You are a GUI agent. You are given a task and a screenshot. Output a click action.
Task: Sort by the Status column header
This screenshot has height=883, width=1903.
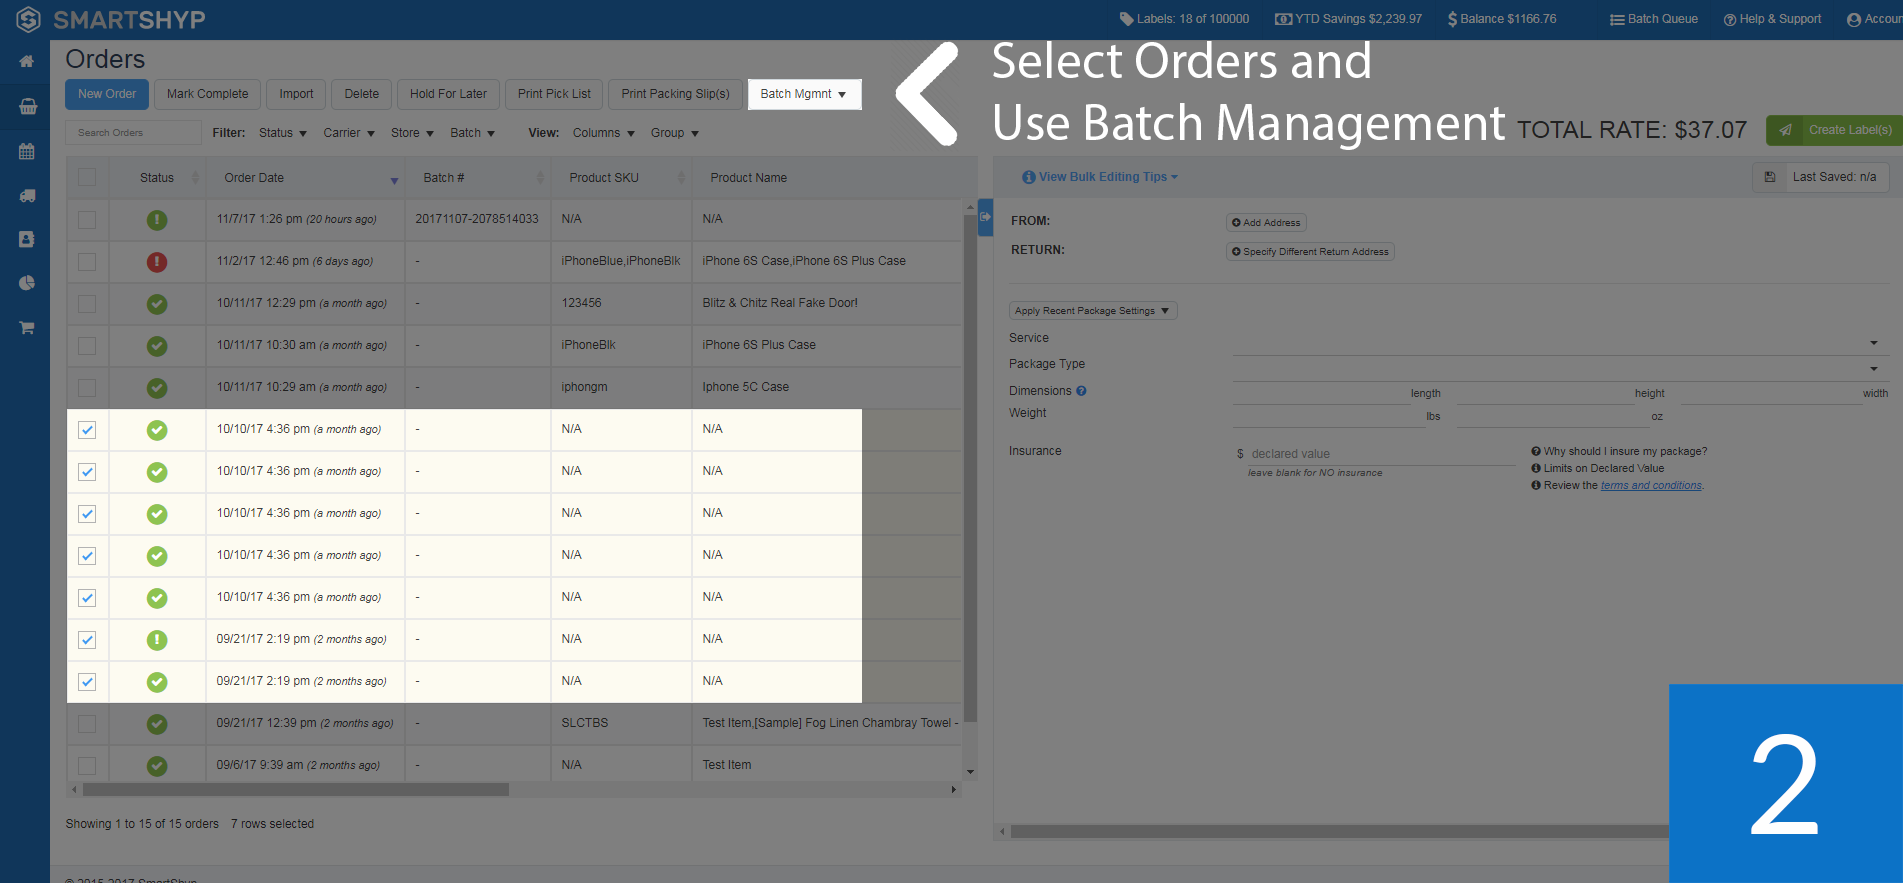pyautogui.click(x=157, y=178)
